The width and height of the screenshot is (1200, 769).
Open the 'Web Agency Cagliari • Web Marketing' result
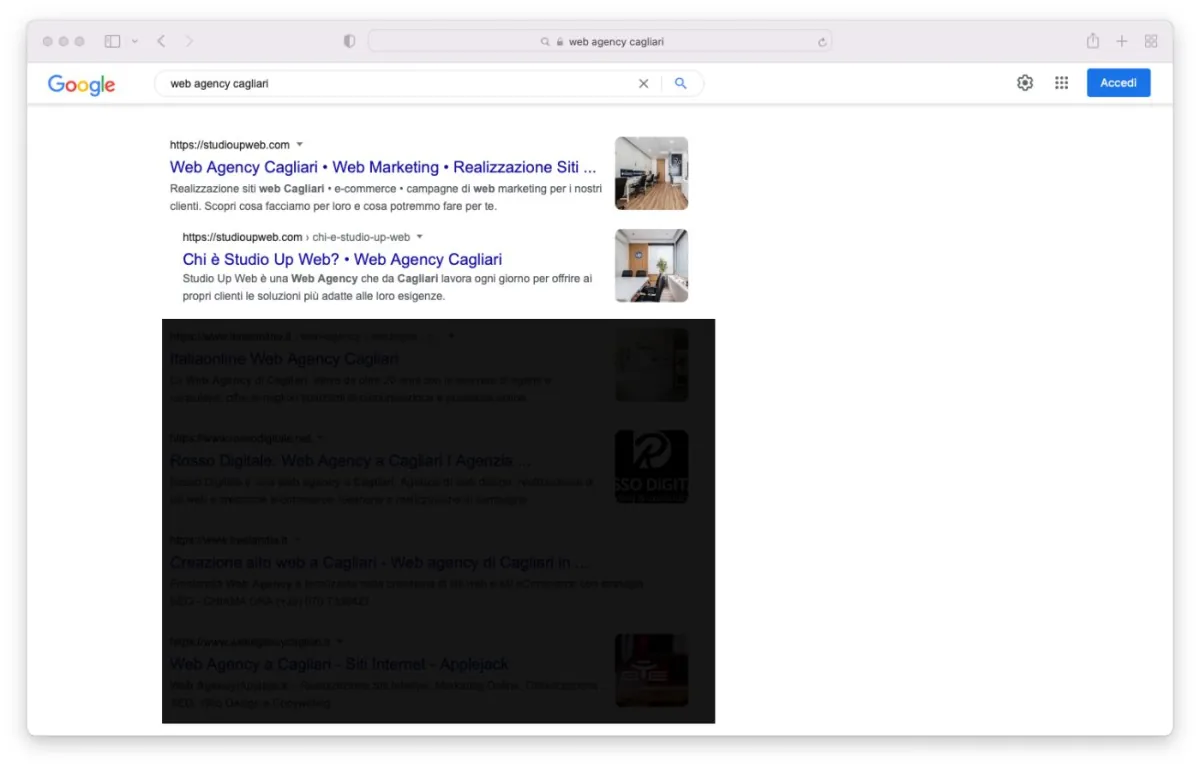[383, 167]
